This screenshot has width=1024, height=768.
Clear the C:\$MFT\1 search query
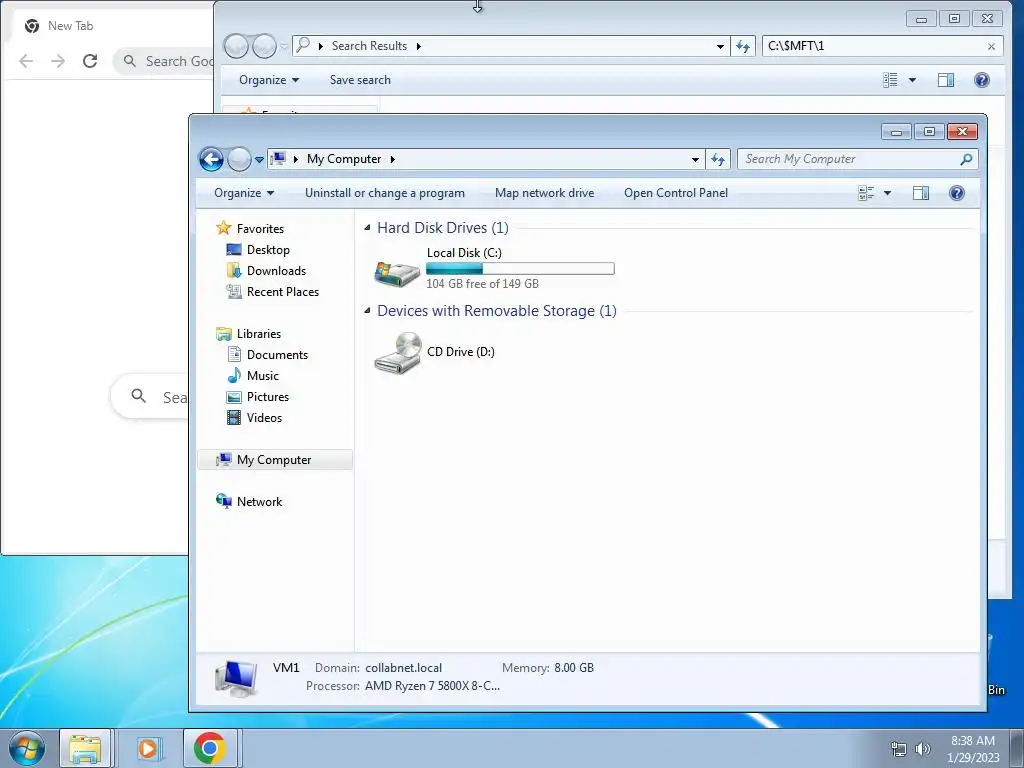point(991,46)
